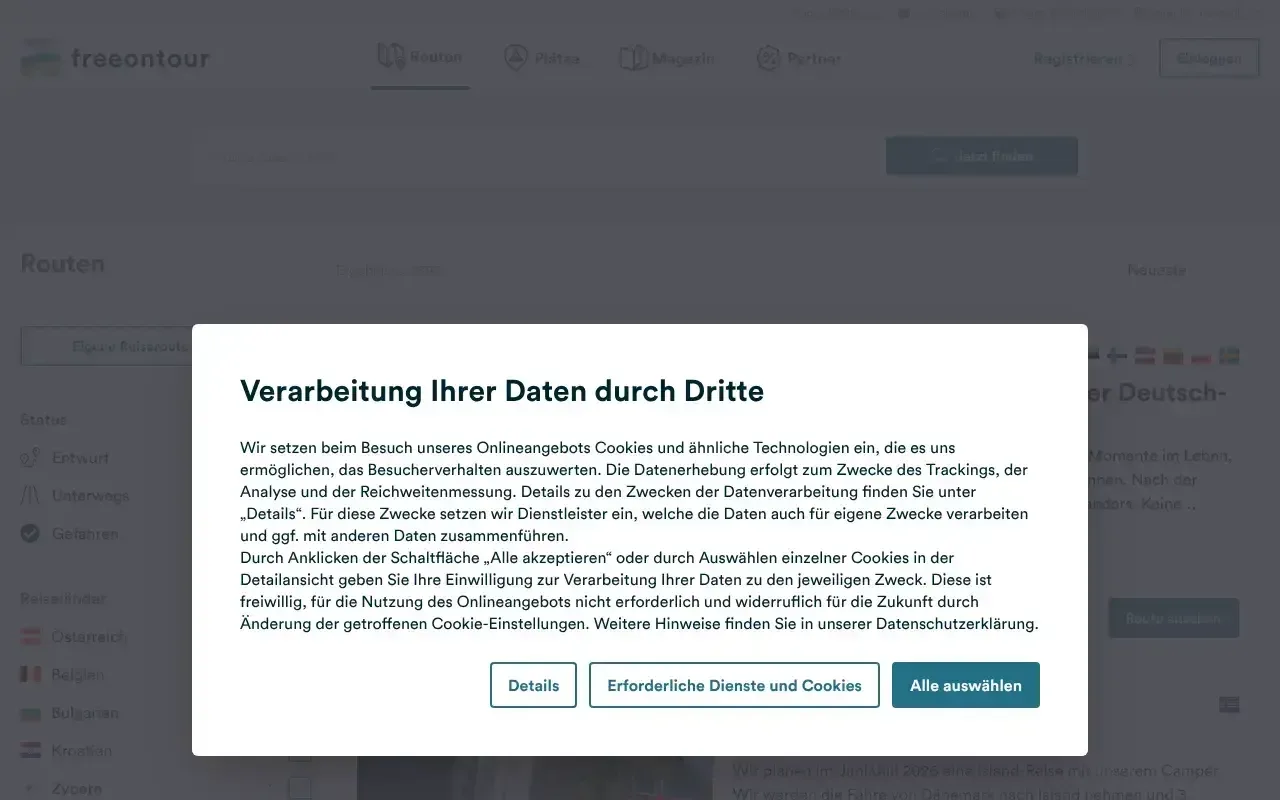
Task: Choose Erforderliche Dienste und Cookies
Action: (734, 685)
